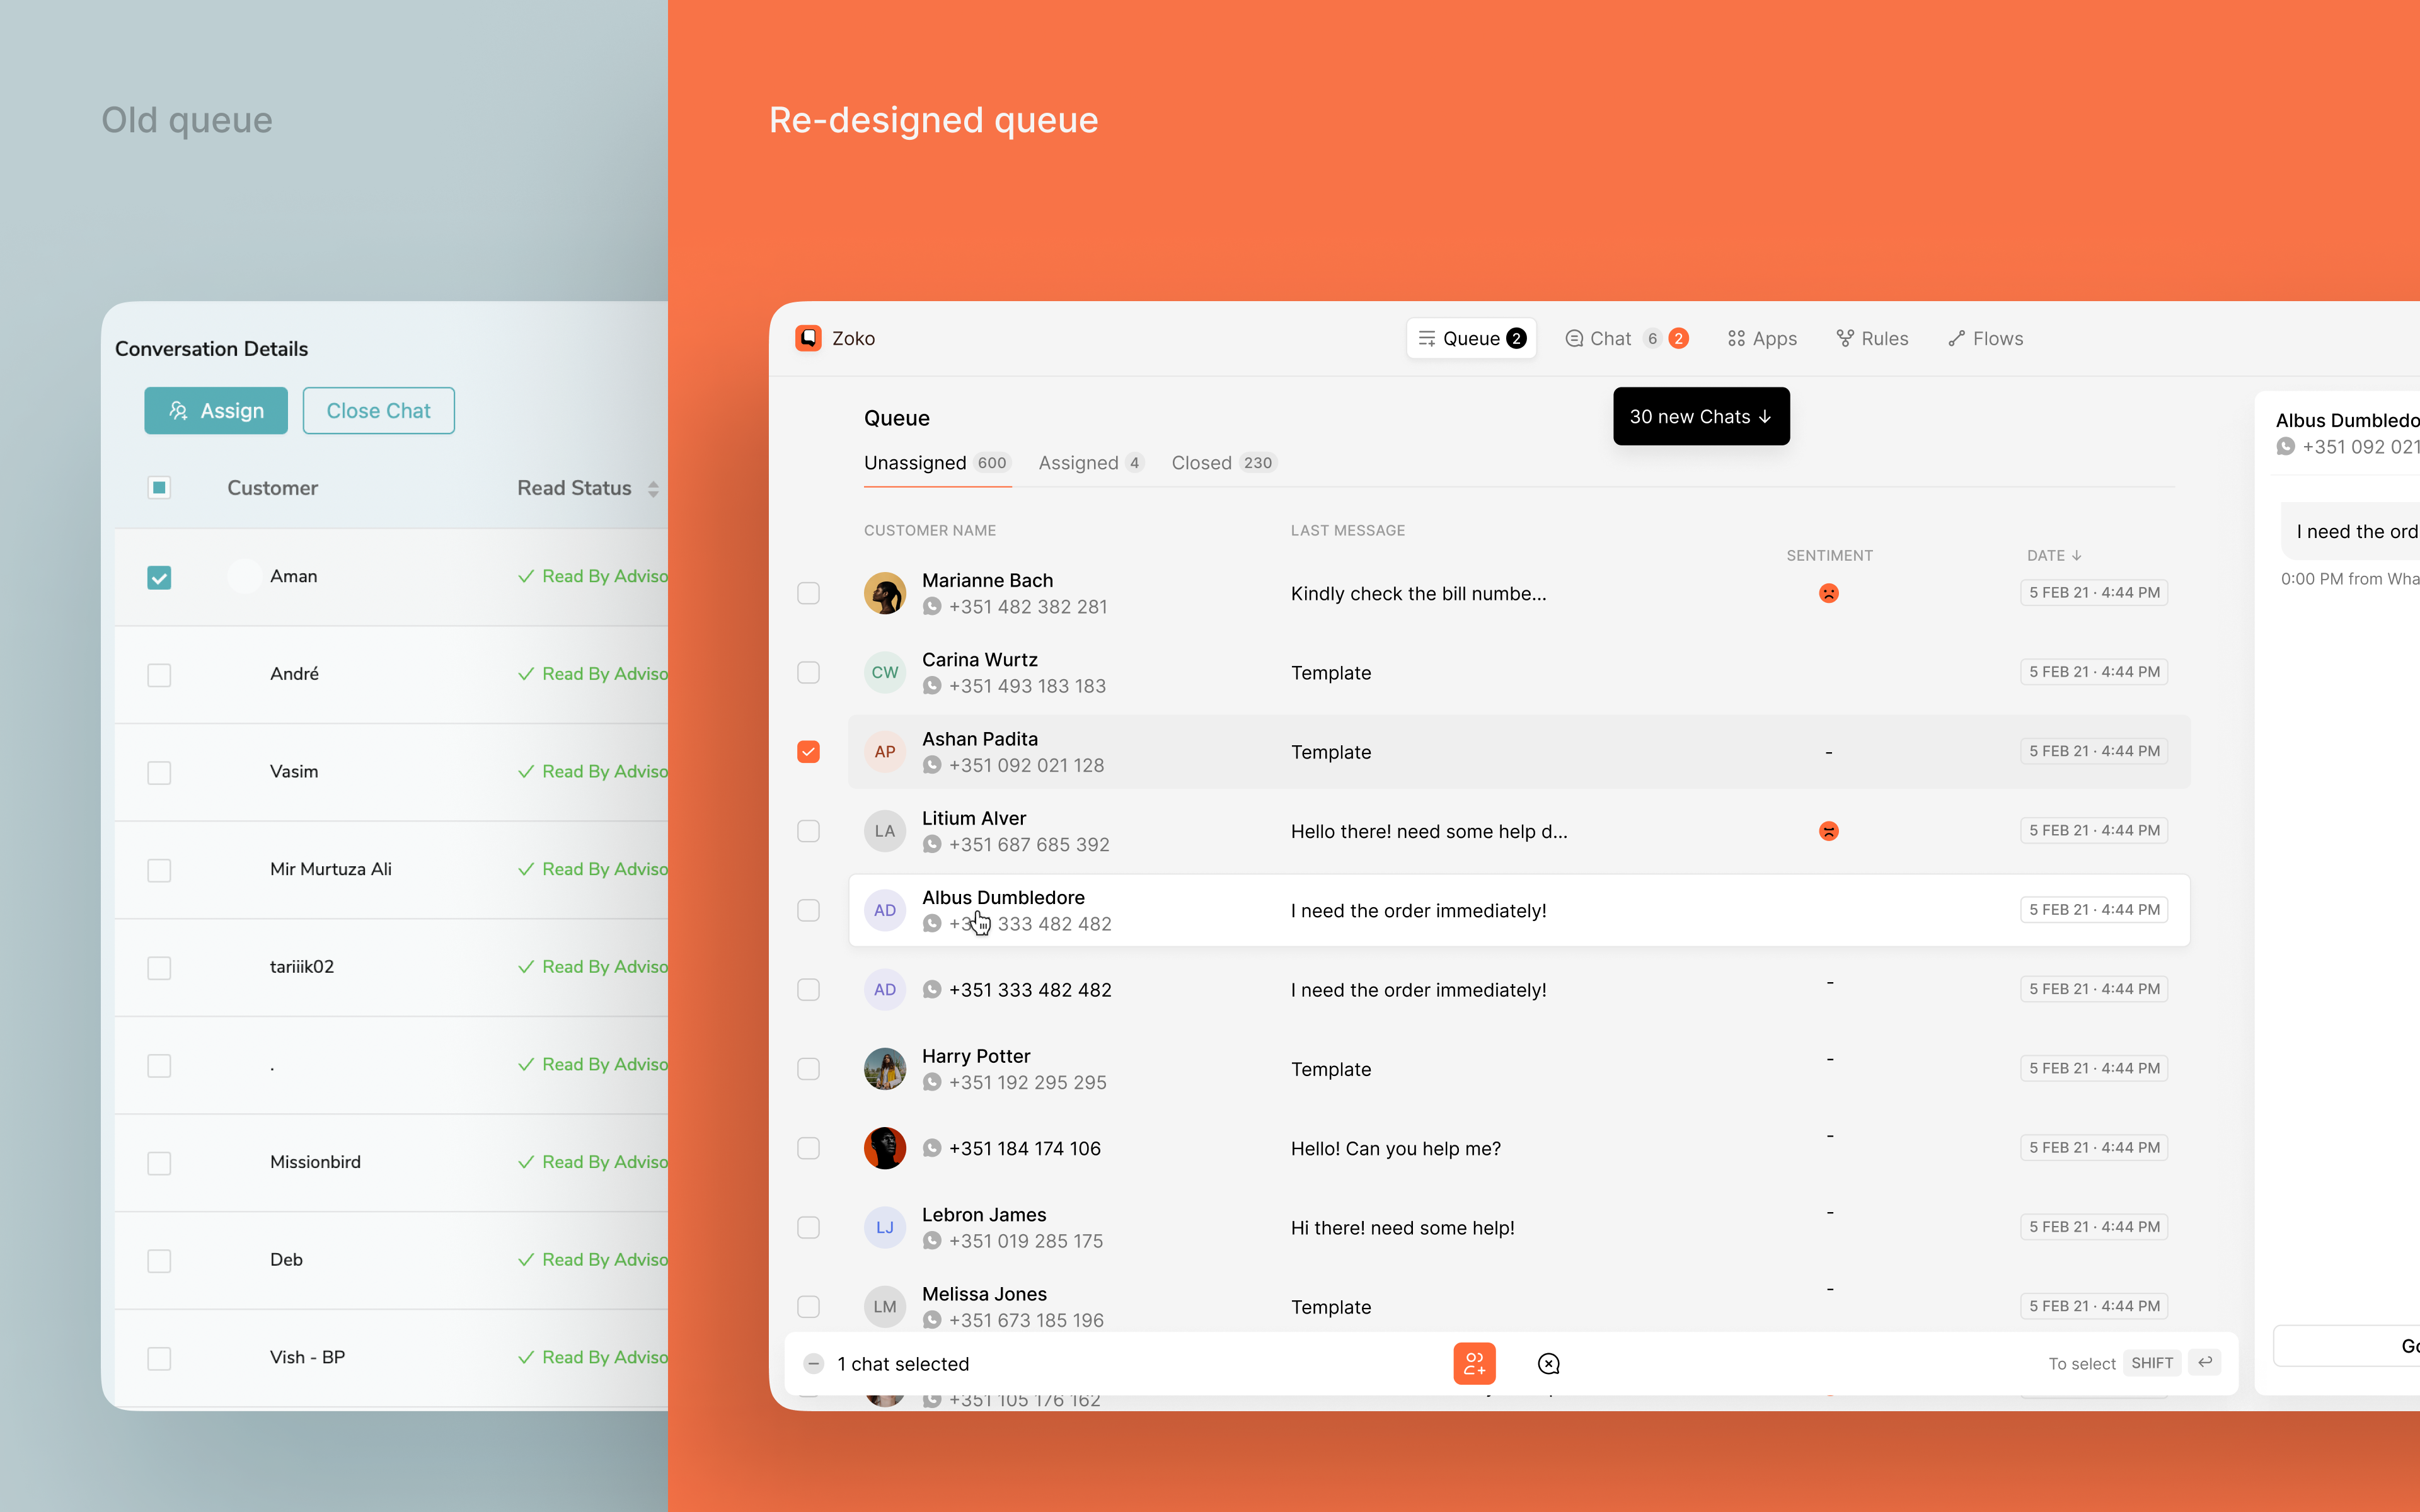Viewport: 2420px width, 1512px height.
Task: Open the Closed tab
Action: click(x=1222, y=463)
